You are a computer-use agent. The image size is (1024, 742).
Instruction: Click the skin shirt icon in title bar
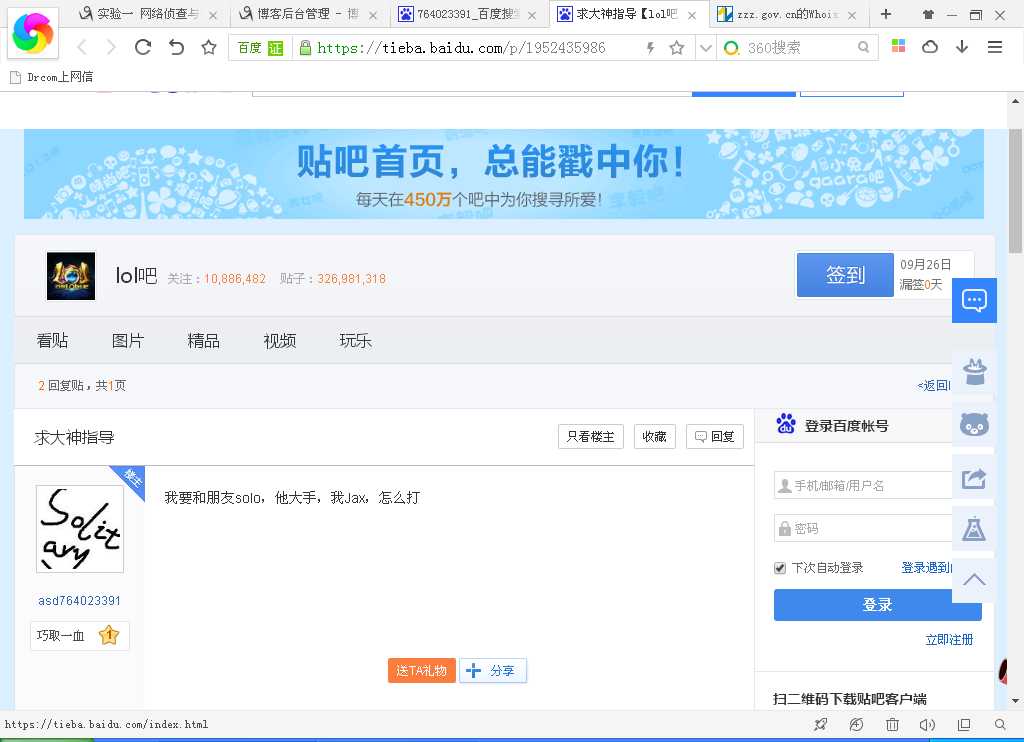(928, 14)
